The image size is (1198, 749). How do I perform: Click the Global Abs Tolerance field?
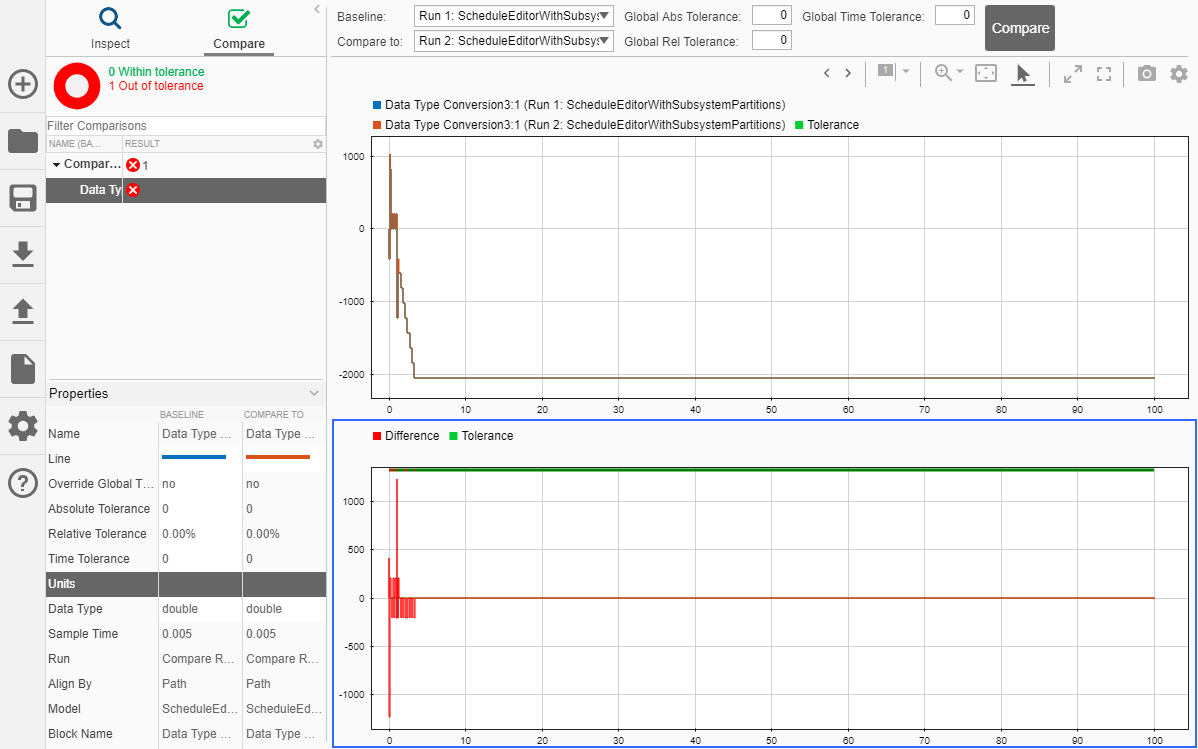pyautogui.click(x=771, y=16)
